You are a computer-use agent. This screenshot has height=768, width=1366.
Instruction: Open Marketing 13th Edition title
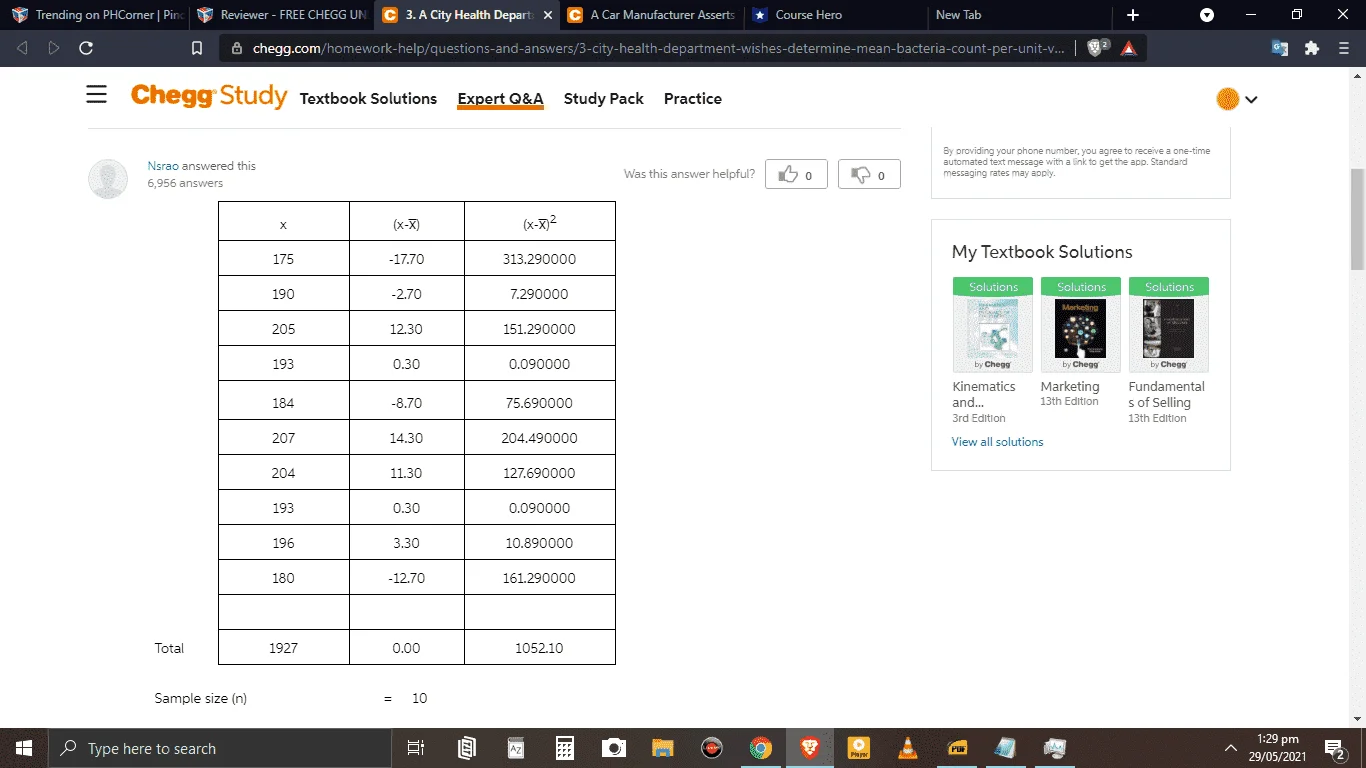pos(1069,386)
